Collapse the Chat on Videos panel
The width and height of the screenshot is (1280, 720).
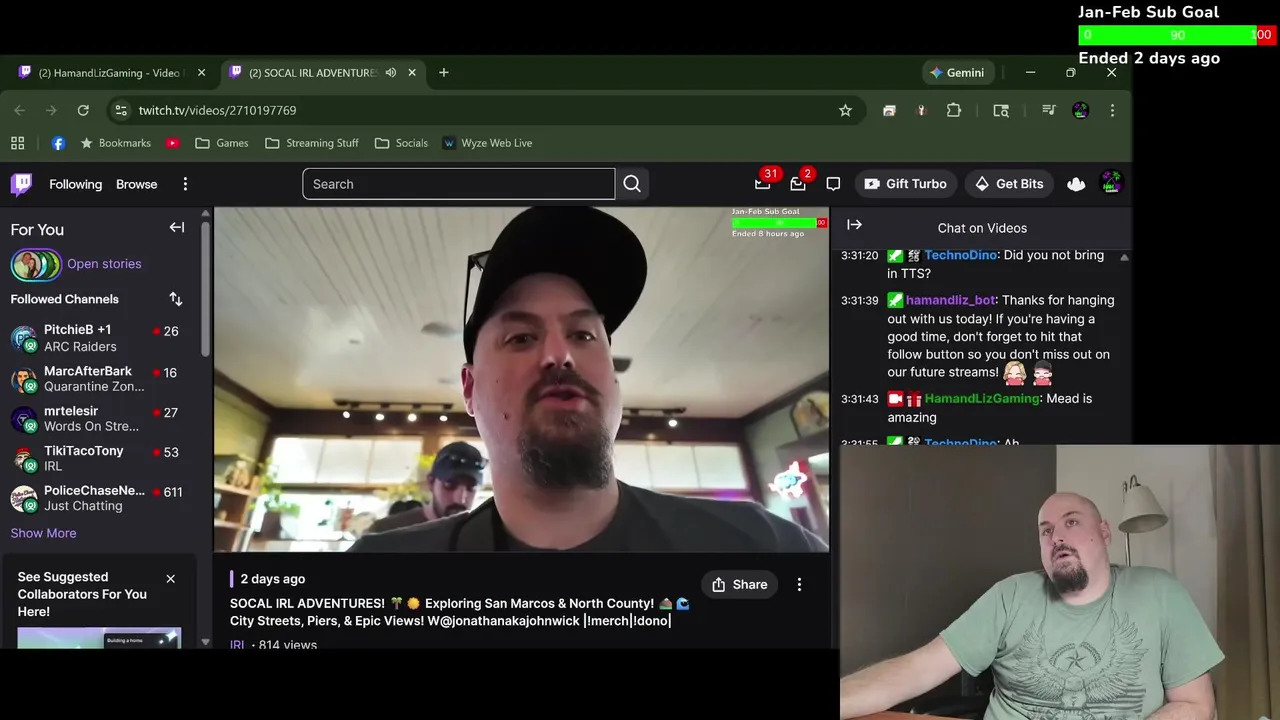[x=854, y=225]
